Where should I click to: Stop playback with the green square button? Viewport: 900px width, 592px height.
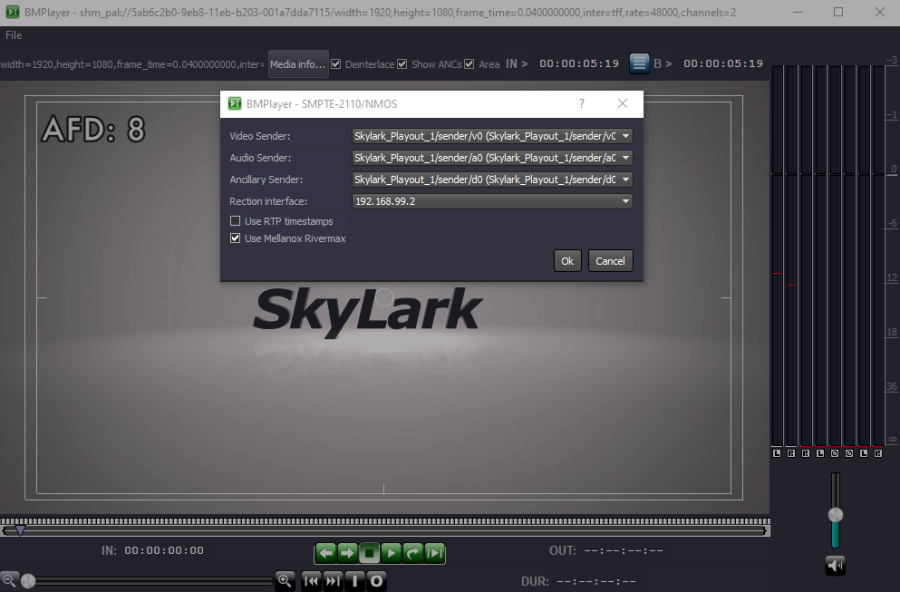(369, 553)
